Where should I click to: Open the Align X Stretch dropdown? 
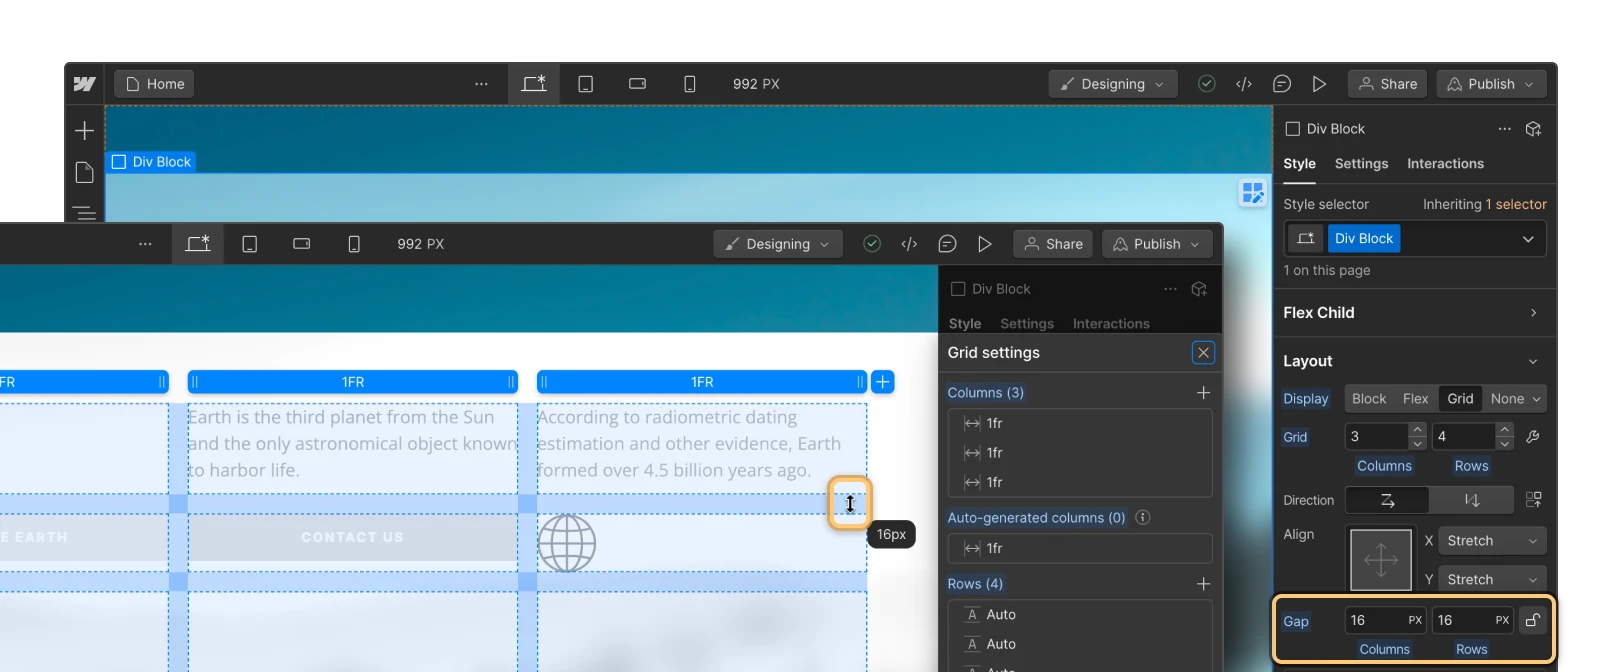[x=1491, y=541]
